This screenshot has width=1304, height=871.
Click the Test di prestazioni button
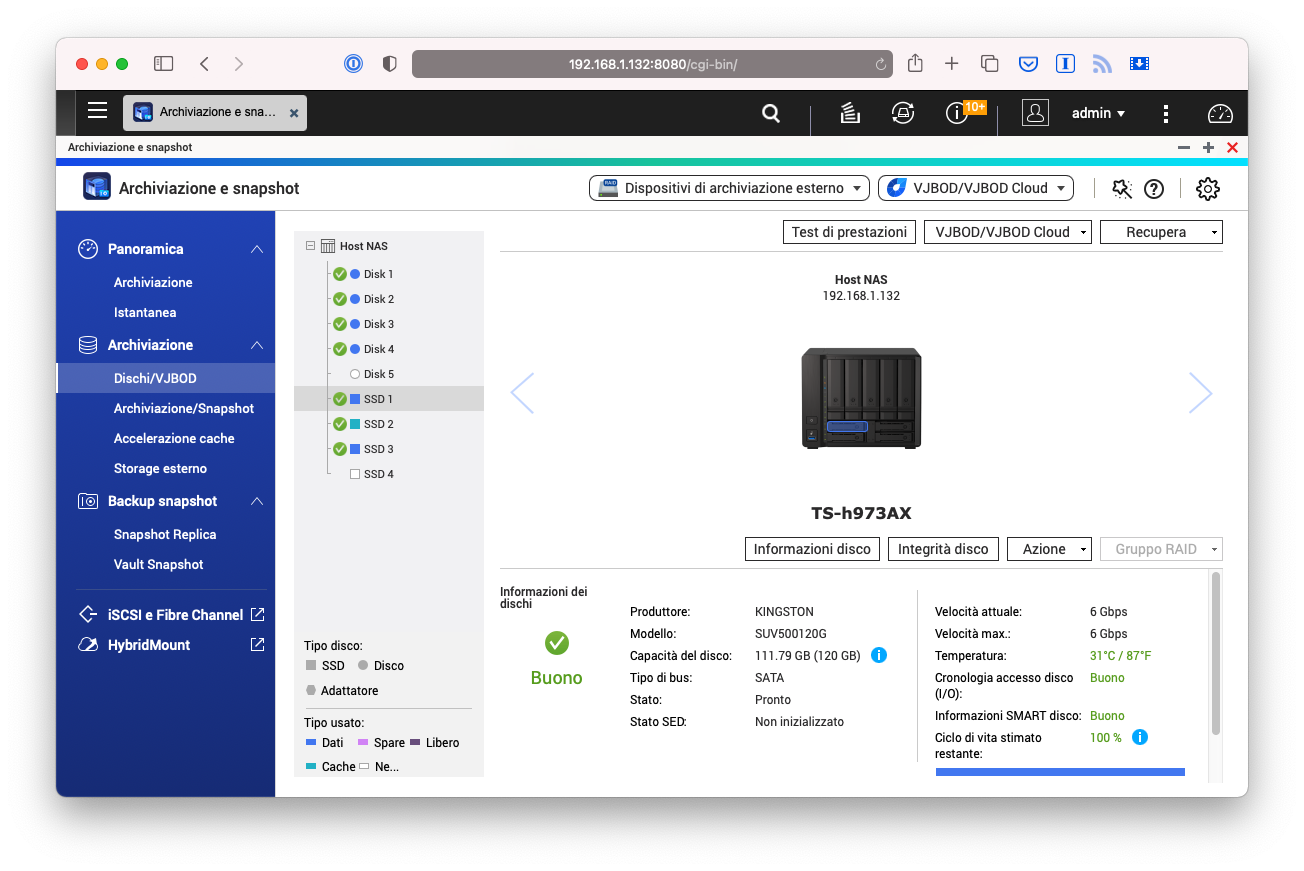click(x=848, y=232)
